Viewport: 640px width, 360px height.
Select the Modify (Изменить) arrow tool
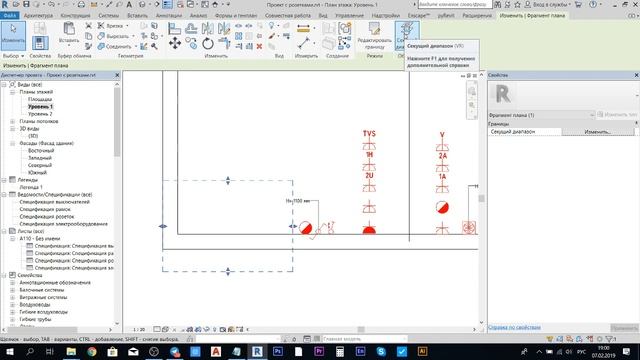coord(13,36)
